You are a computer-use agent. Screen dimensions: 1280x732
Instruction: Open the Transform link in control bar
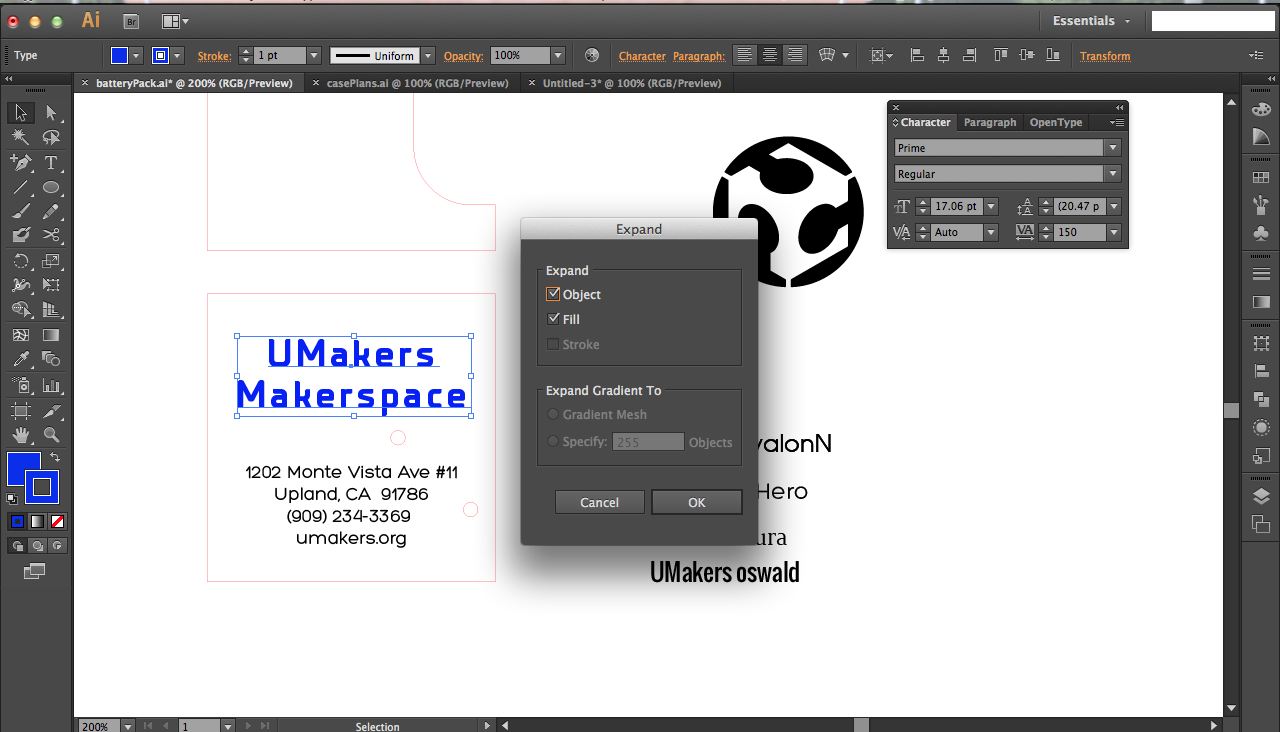(x=1105, y=56)
